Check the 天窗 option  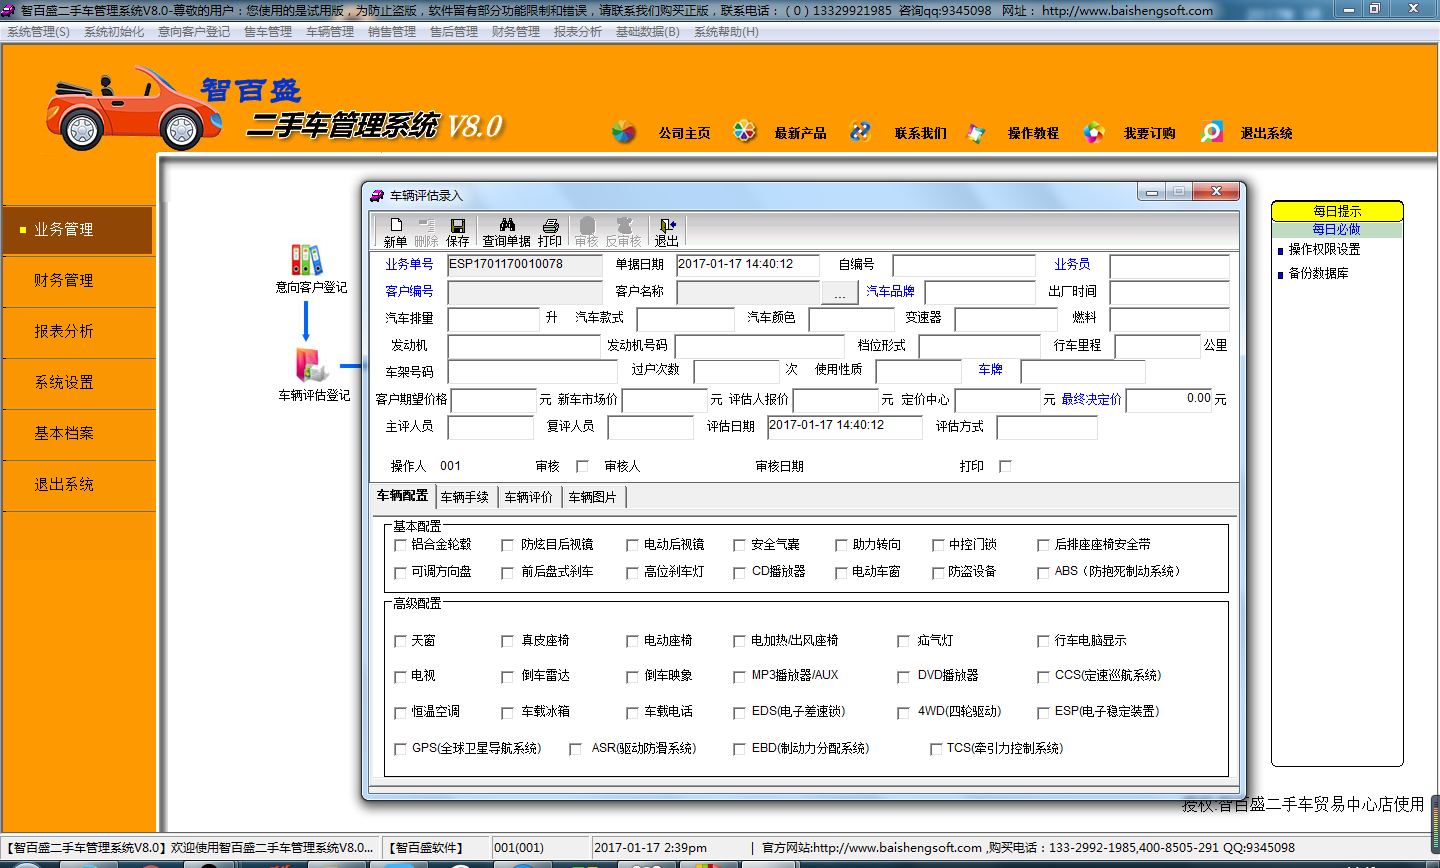coord(401,641)
